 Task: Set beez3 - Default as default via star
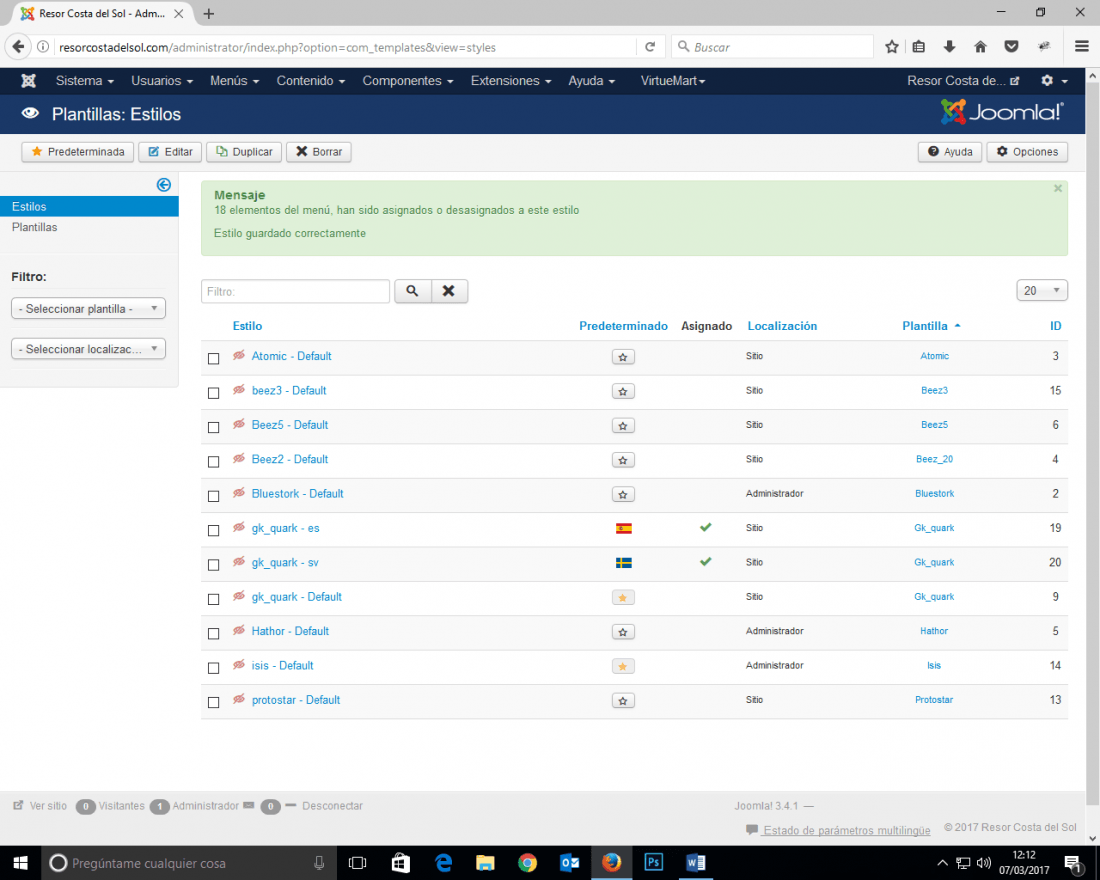point(623,391)
